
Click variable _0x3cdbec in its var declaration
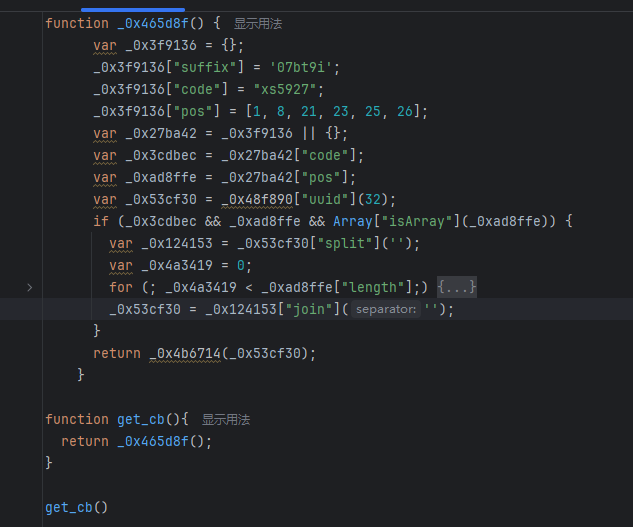[161, 155]
